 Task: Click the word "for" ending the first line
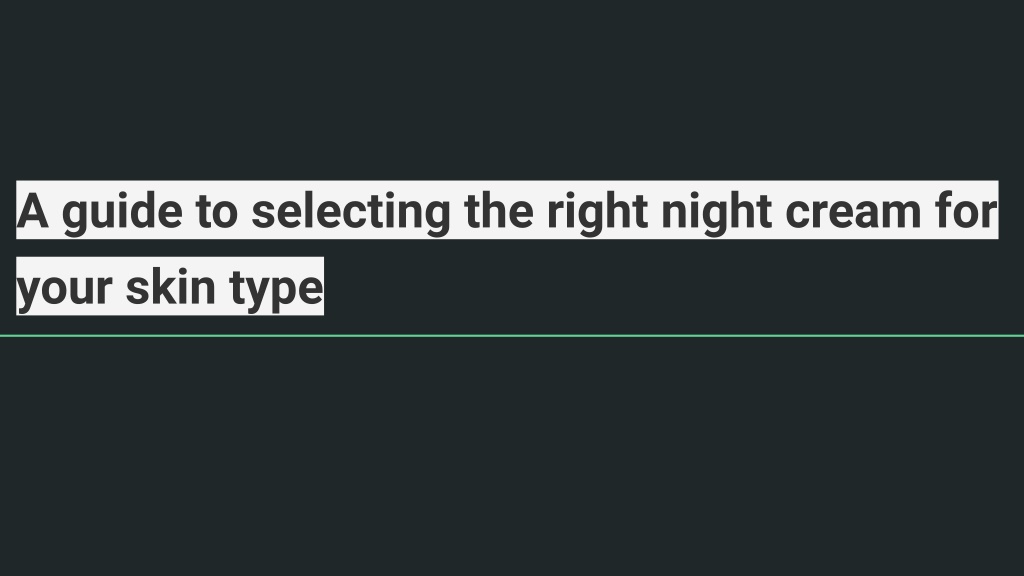[x=966, y=211]
